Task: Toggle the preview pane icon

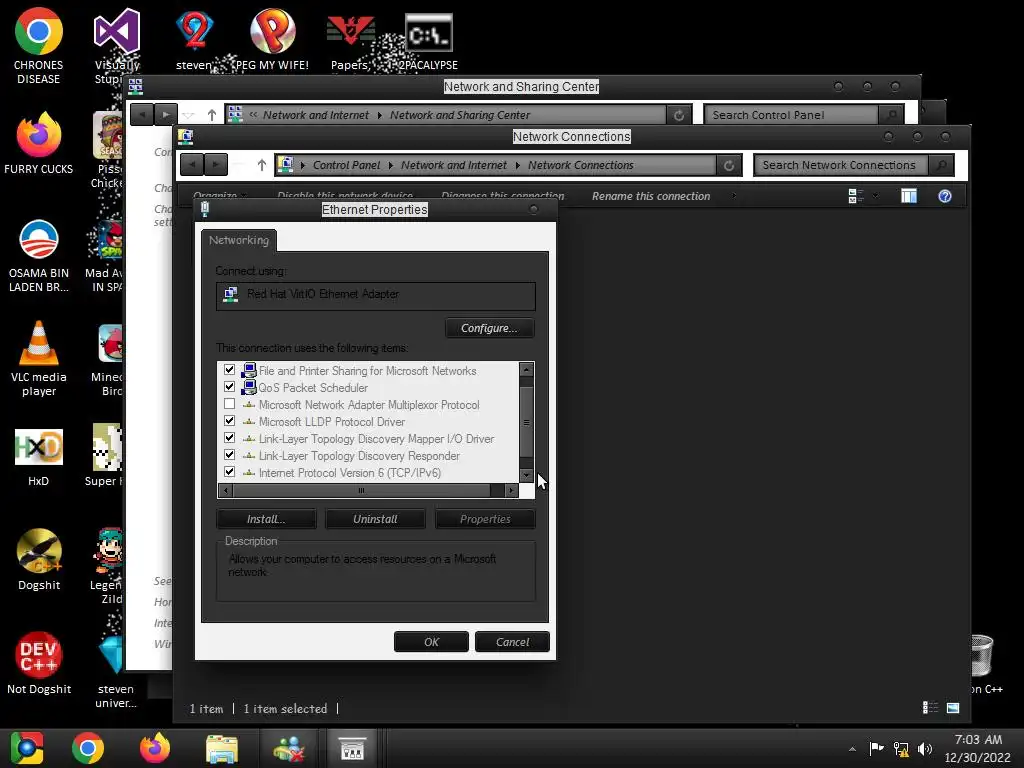Action: tap(908, 196)
